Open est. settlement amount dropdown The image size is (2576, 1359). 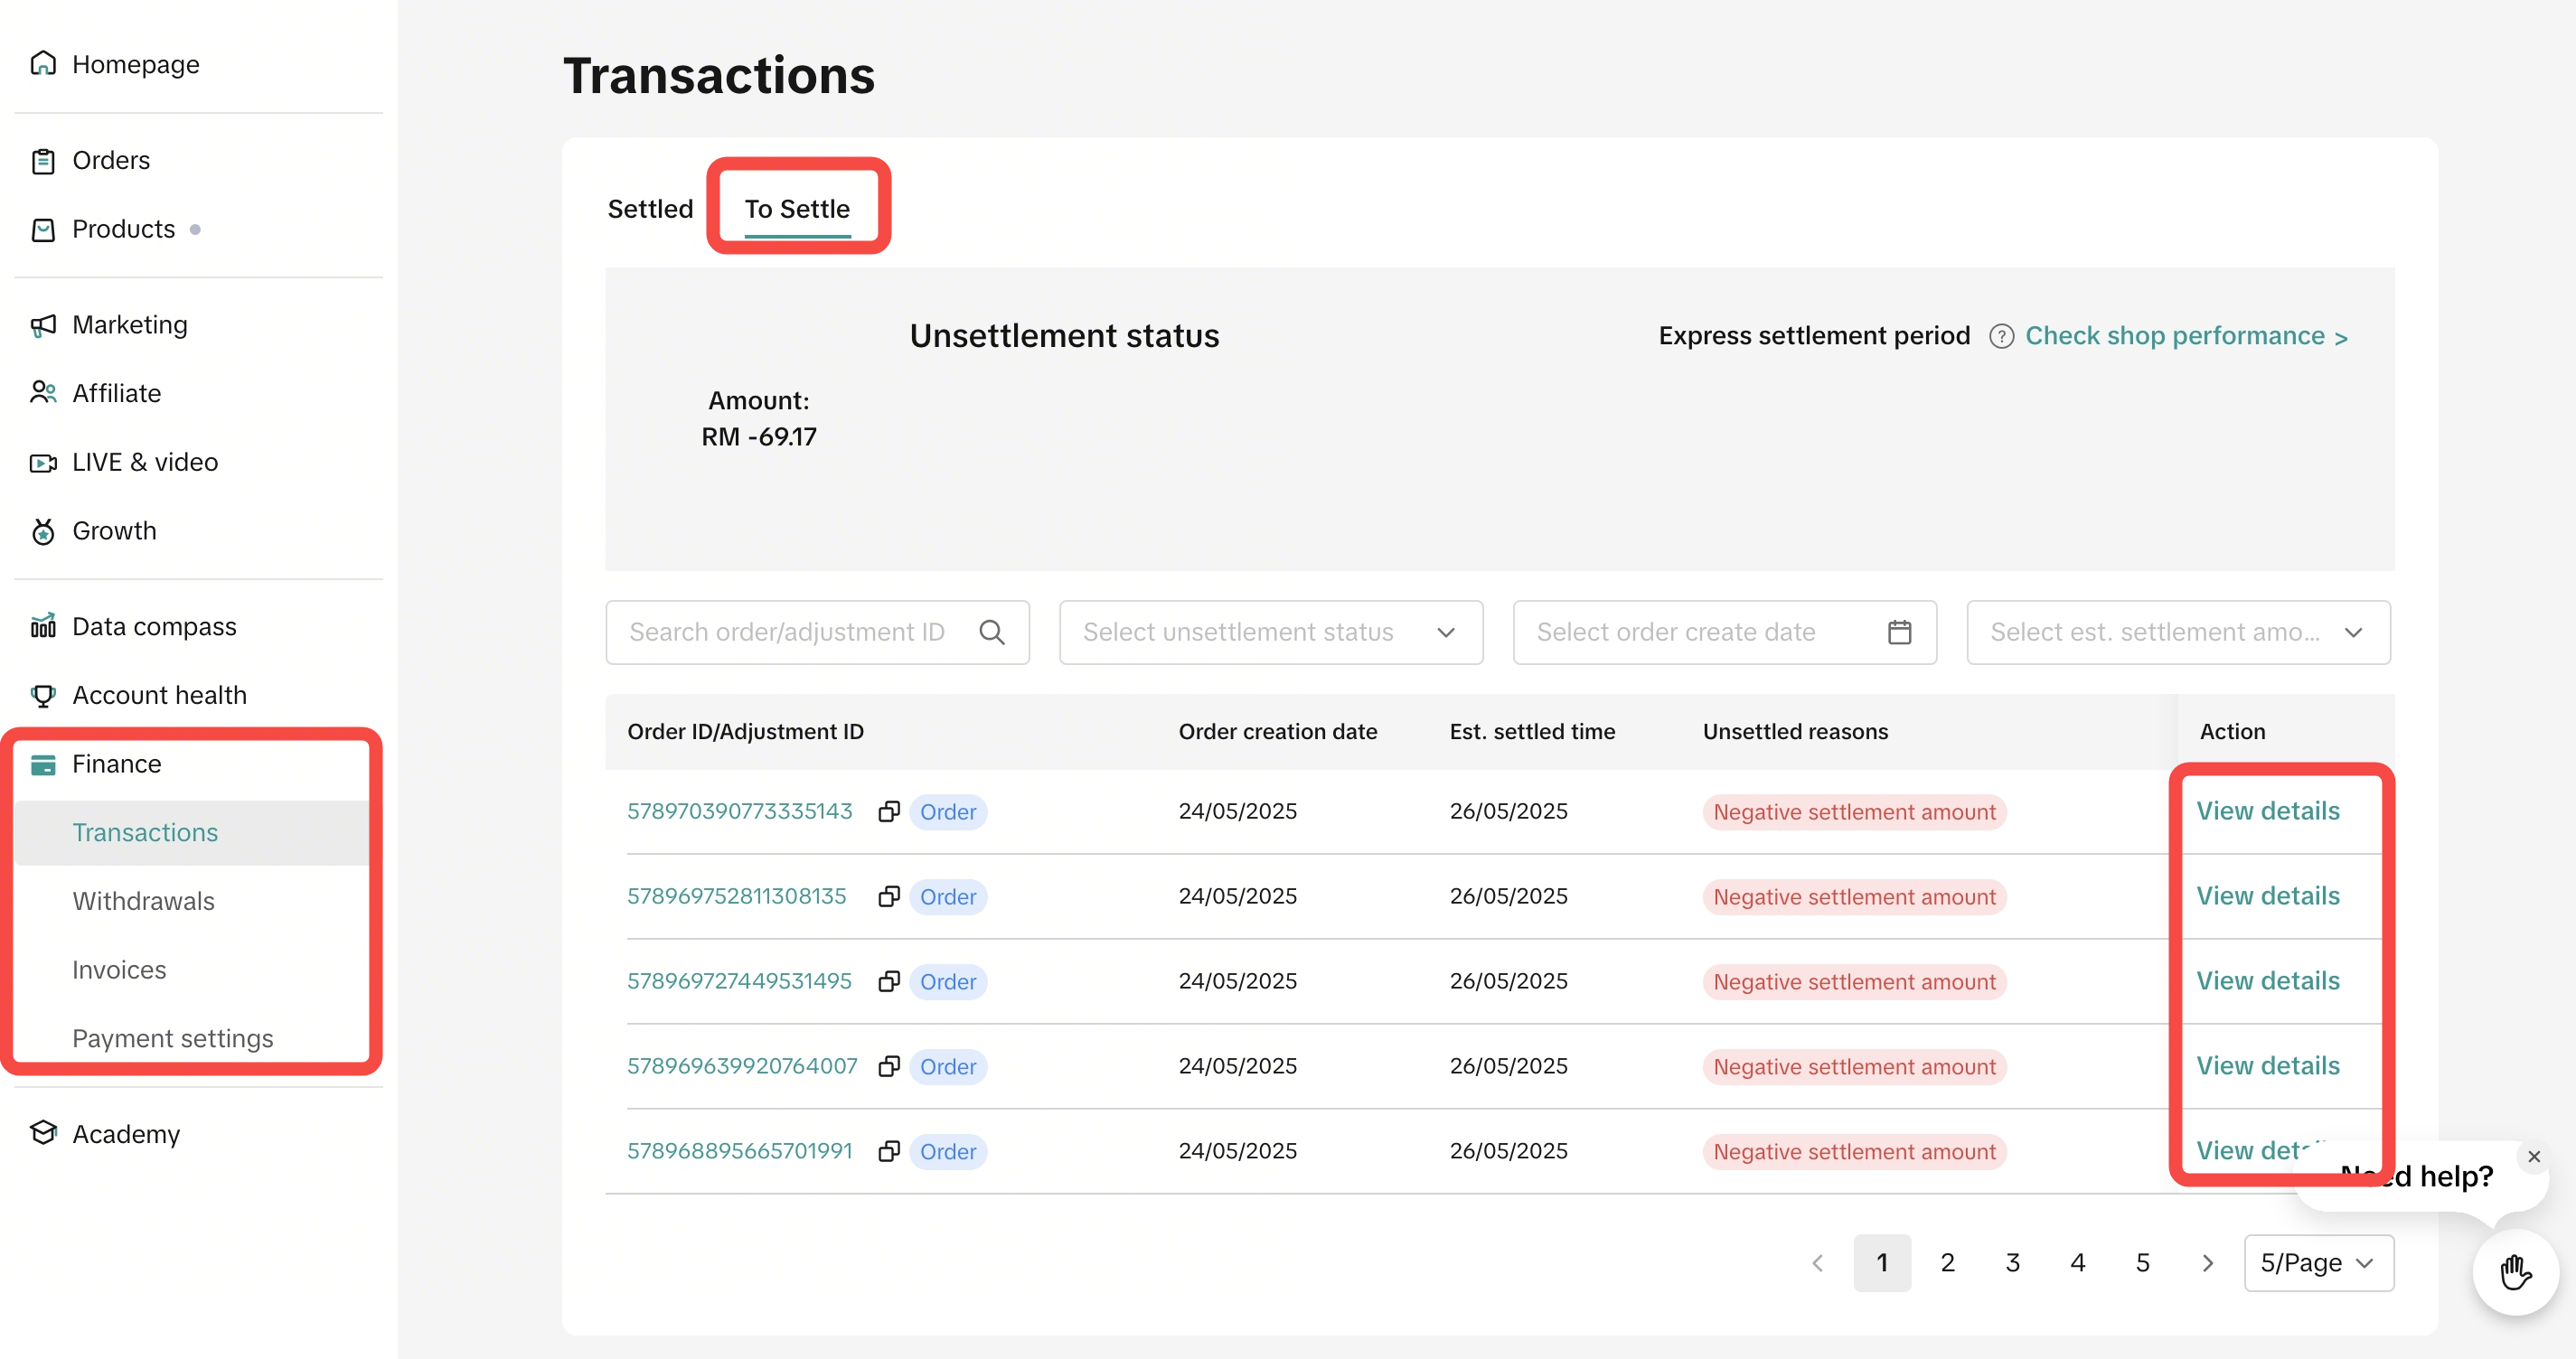click(x=2177, y=632)
